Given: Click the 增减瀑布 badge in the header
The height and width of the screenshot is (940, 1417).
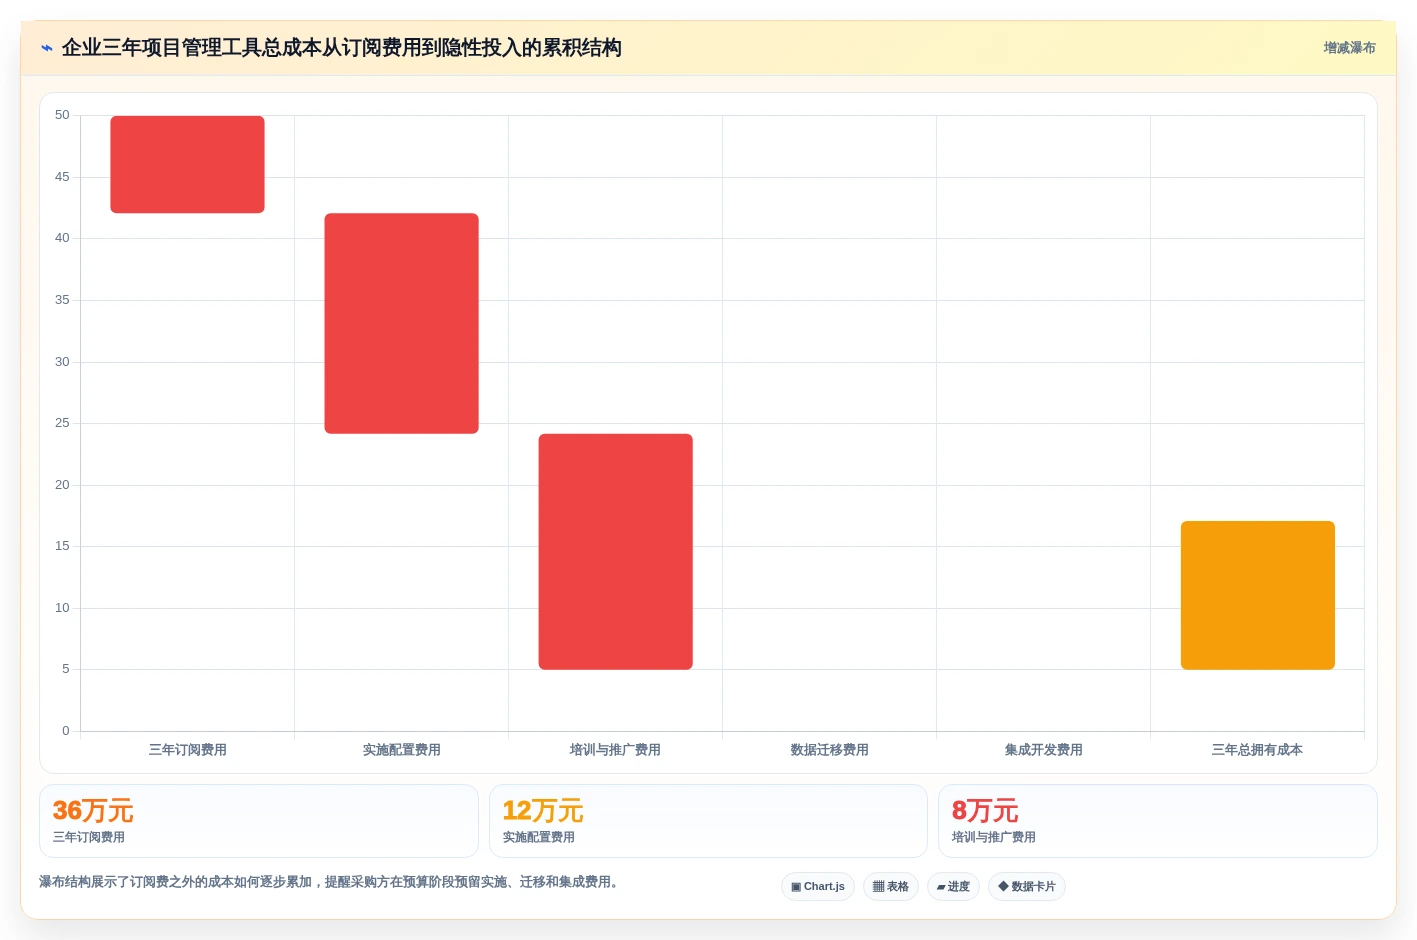Looking at the screenshot, I should (x=1349, y=48).
